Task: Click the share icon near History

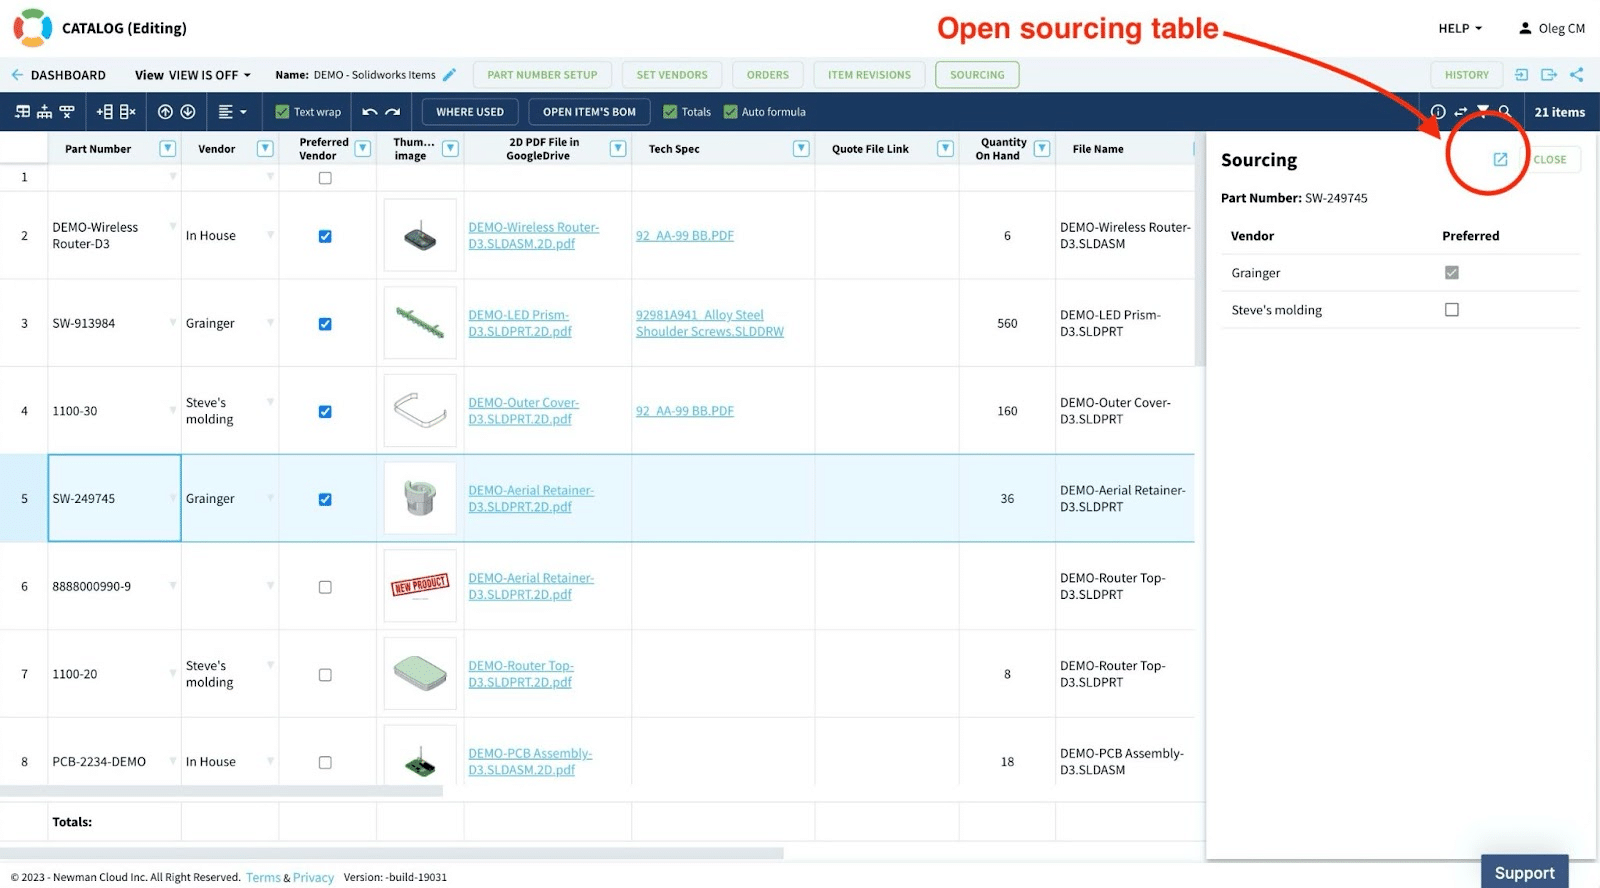Action: pos(1577,75)
